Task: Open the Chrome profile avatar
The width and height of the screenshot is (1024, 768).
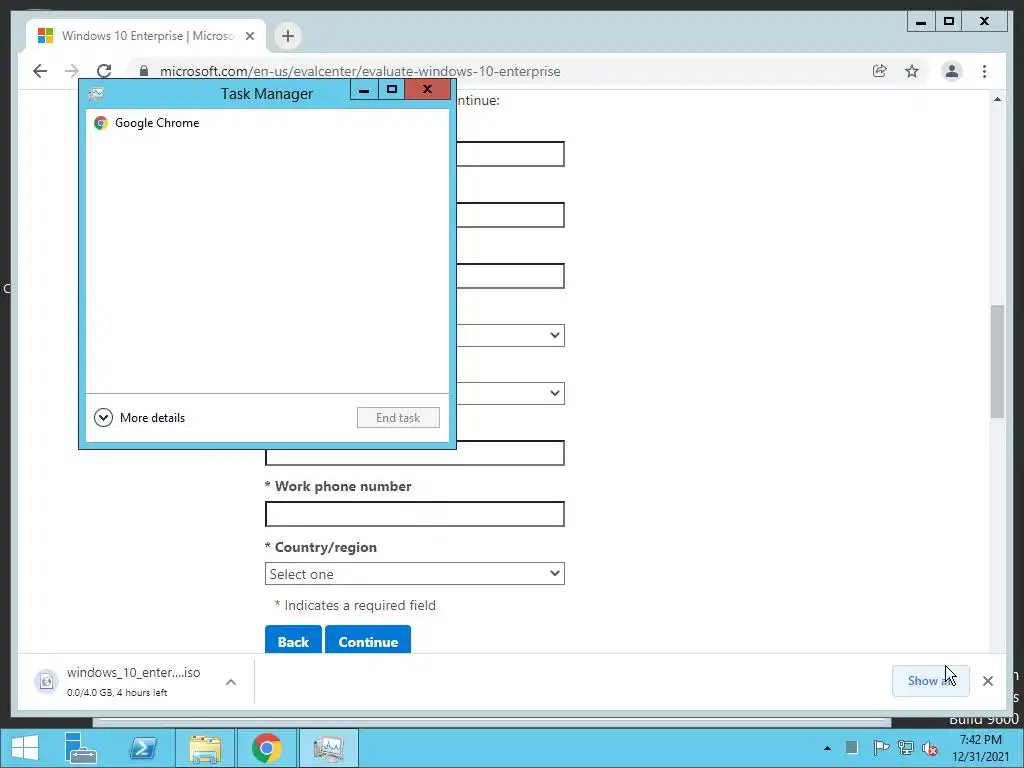Action: [952, 71]
